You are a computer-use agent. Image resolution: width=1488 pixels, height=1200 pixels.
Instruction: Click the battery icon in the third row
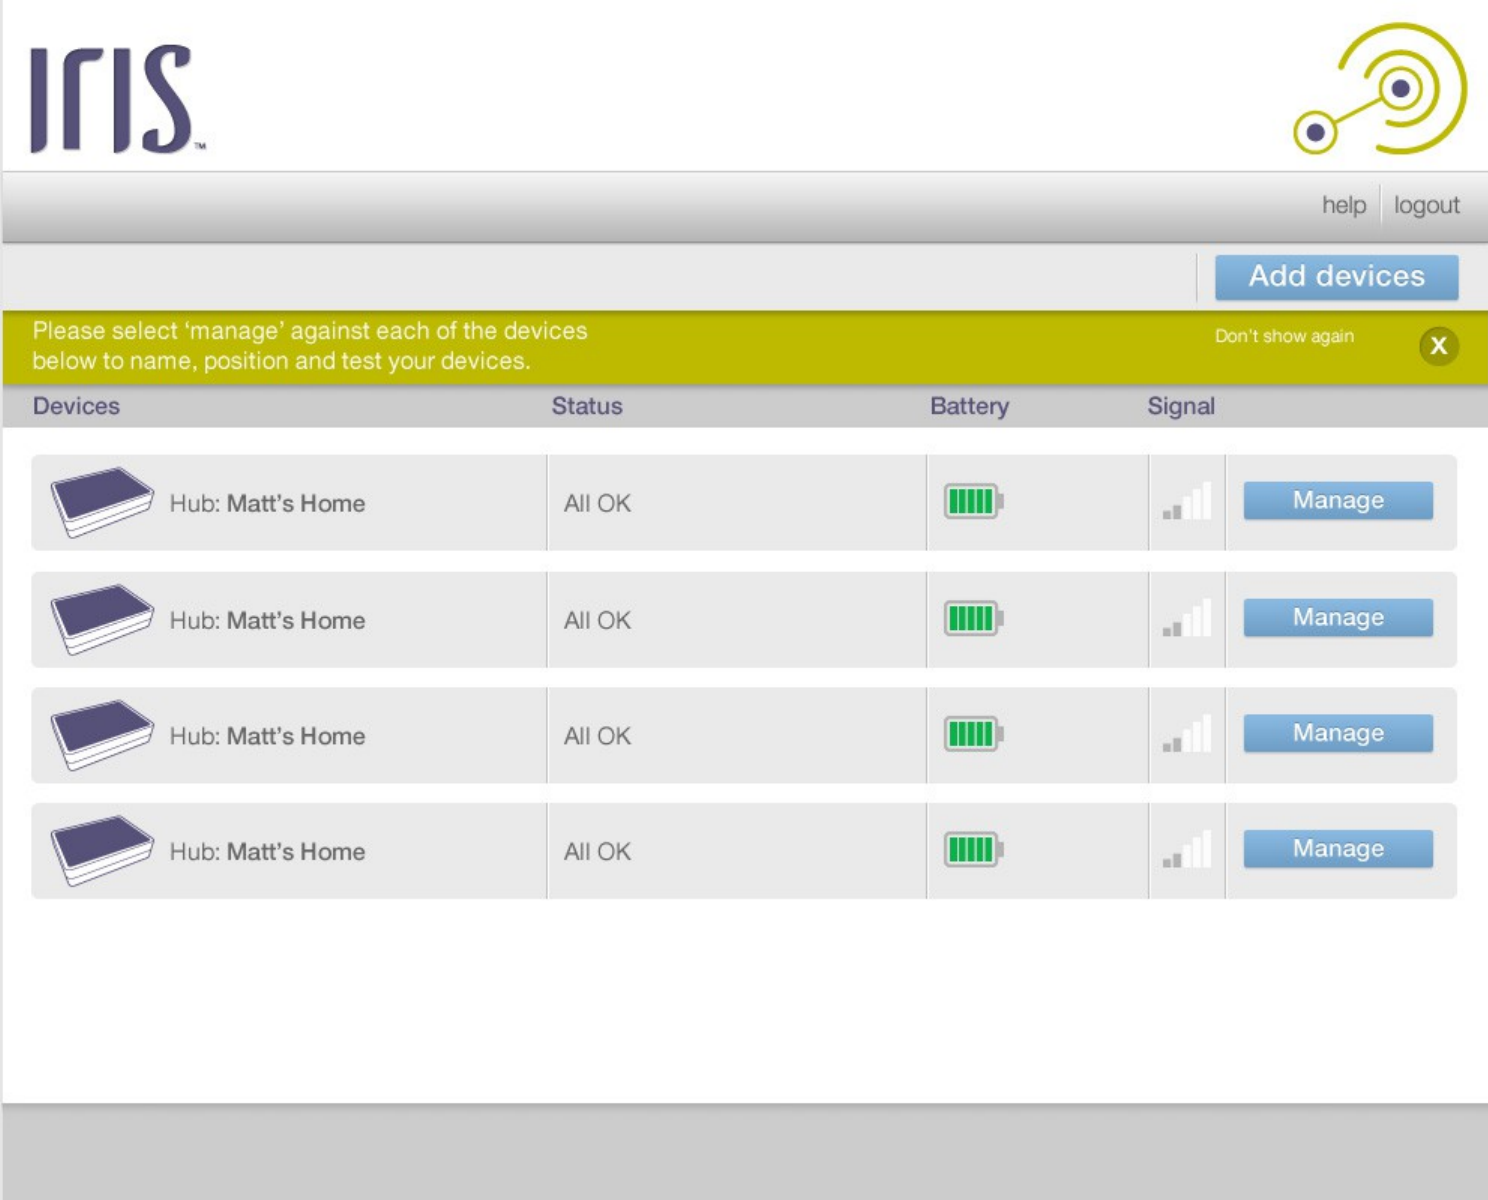(973, 734)
